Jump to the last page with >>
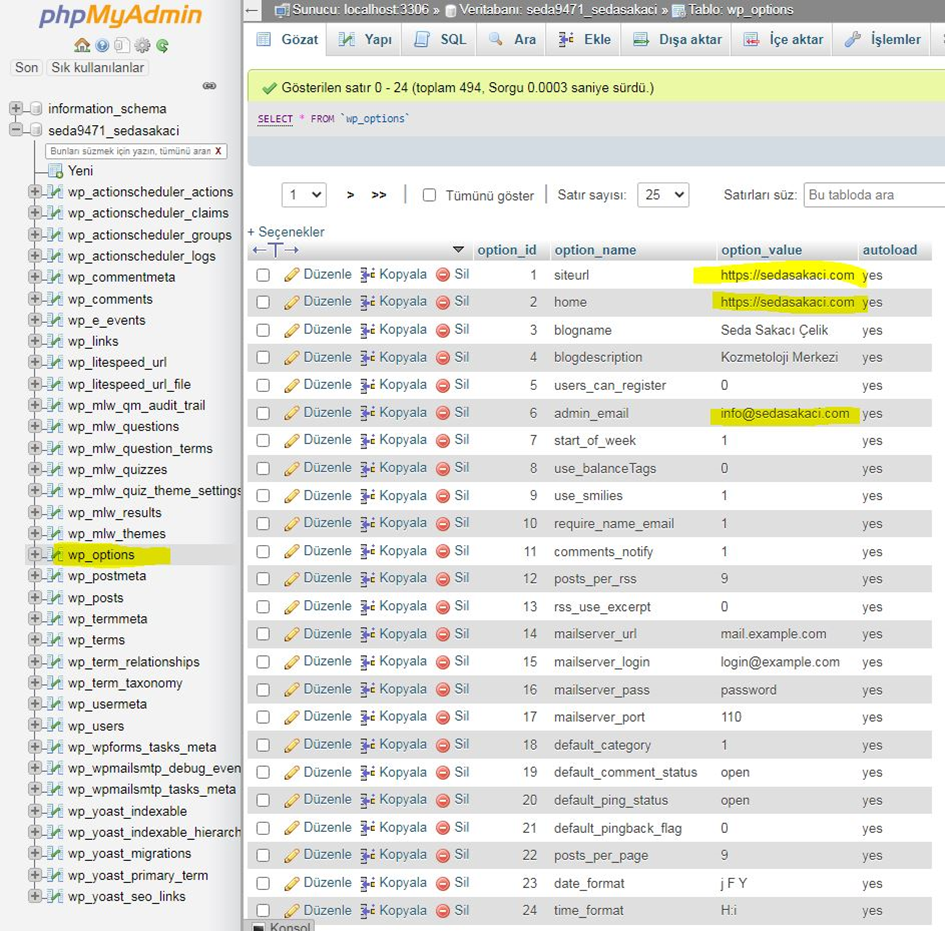This screenshot has height=931, width=945. pos(378,195)
